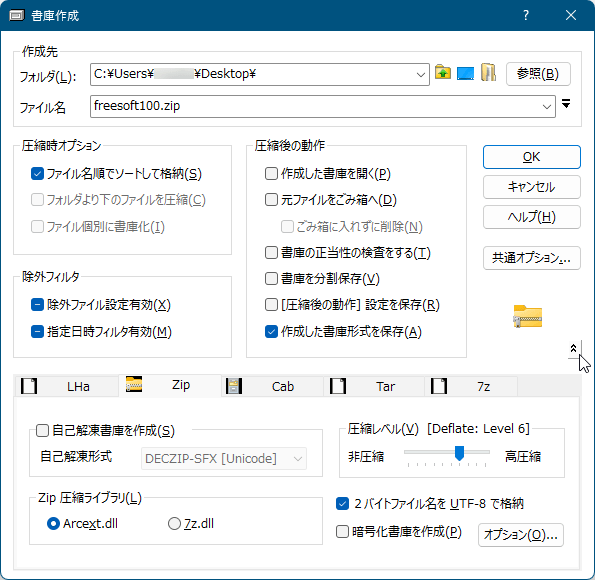Click the キャンセル button

[x=532, y=187]
